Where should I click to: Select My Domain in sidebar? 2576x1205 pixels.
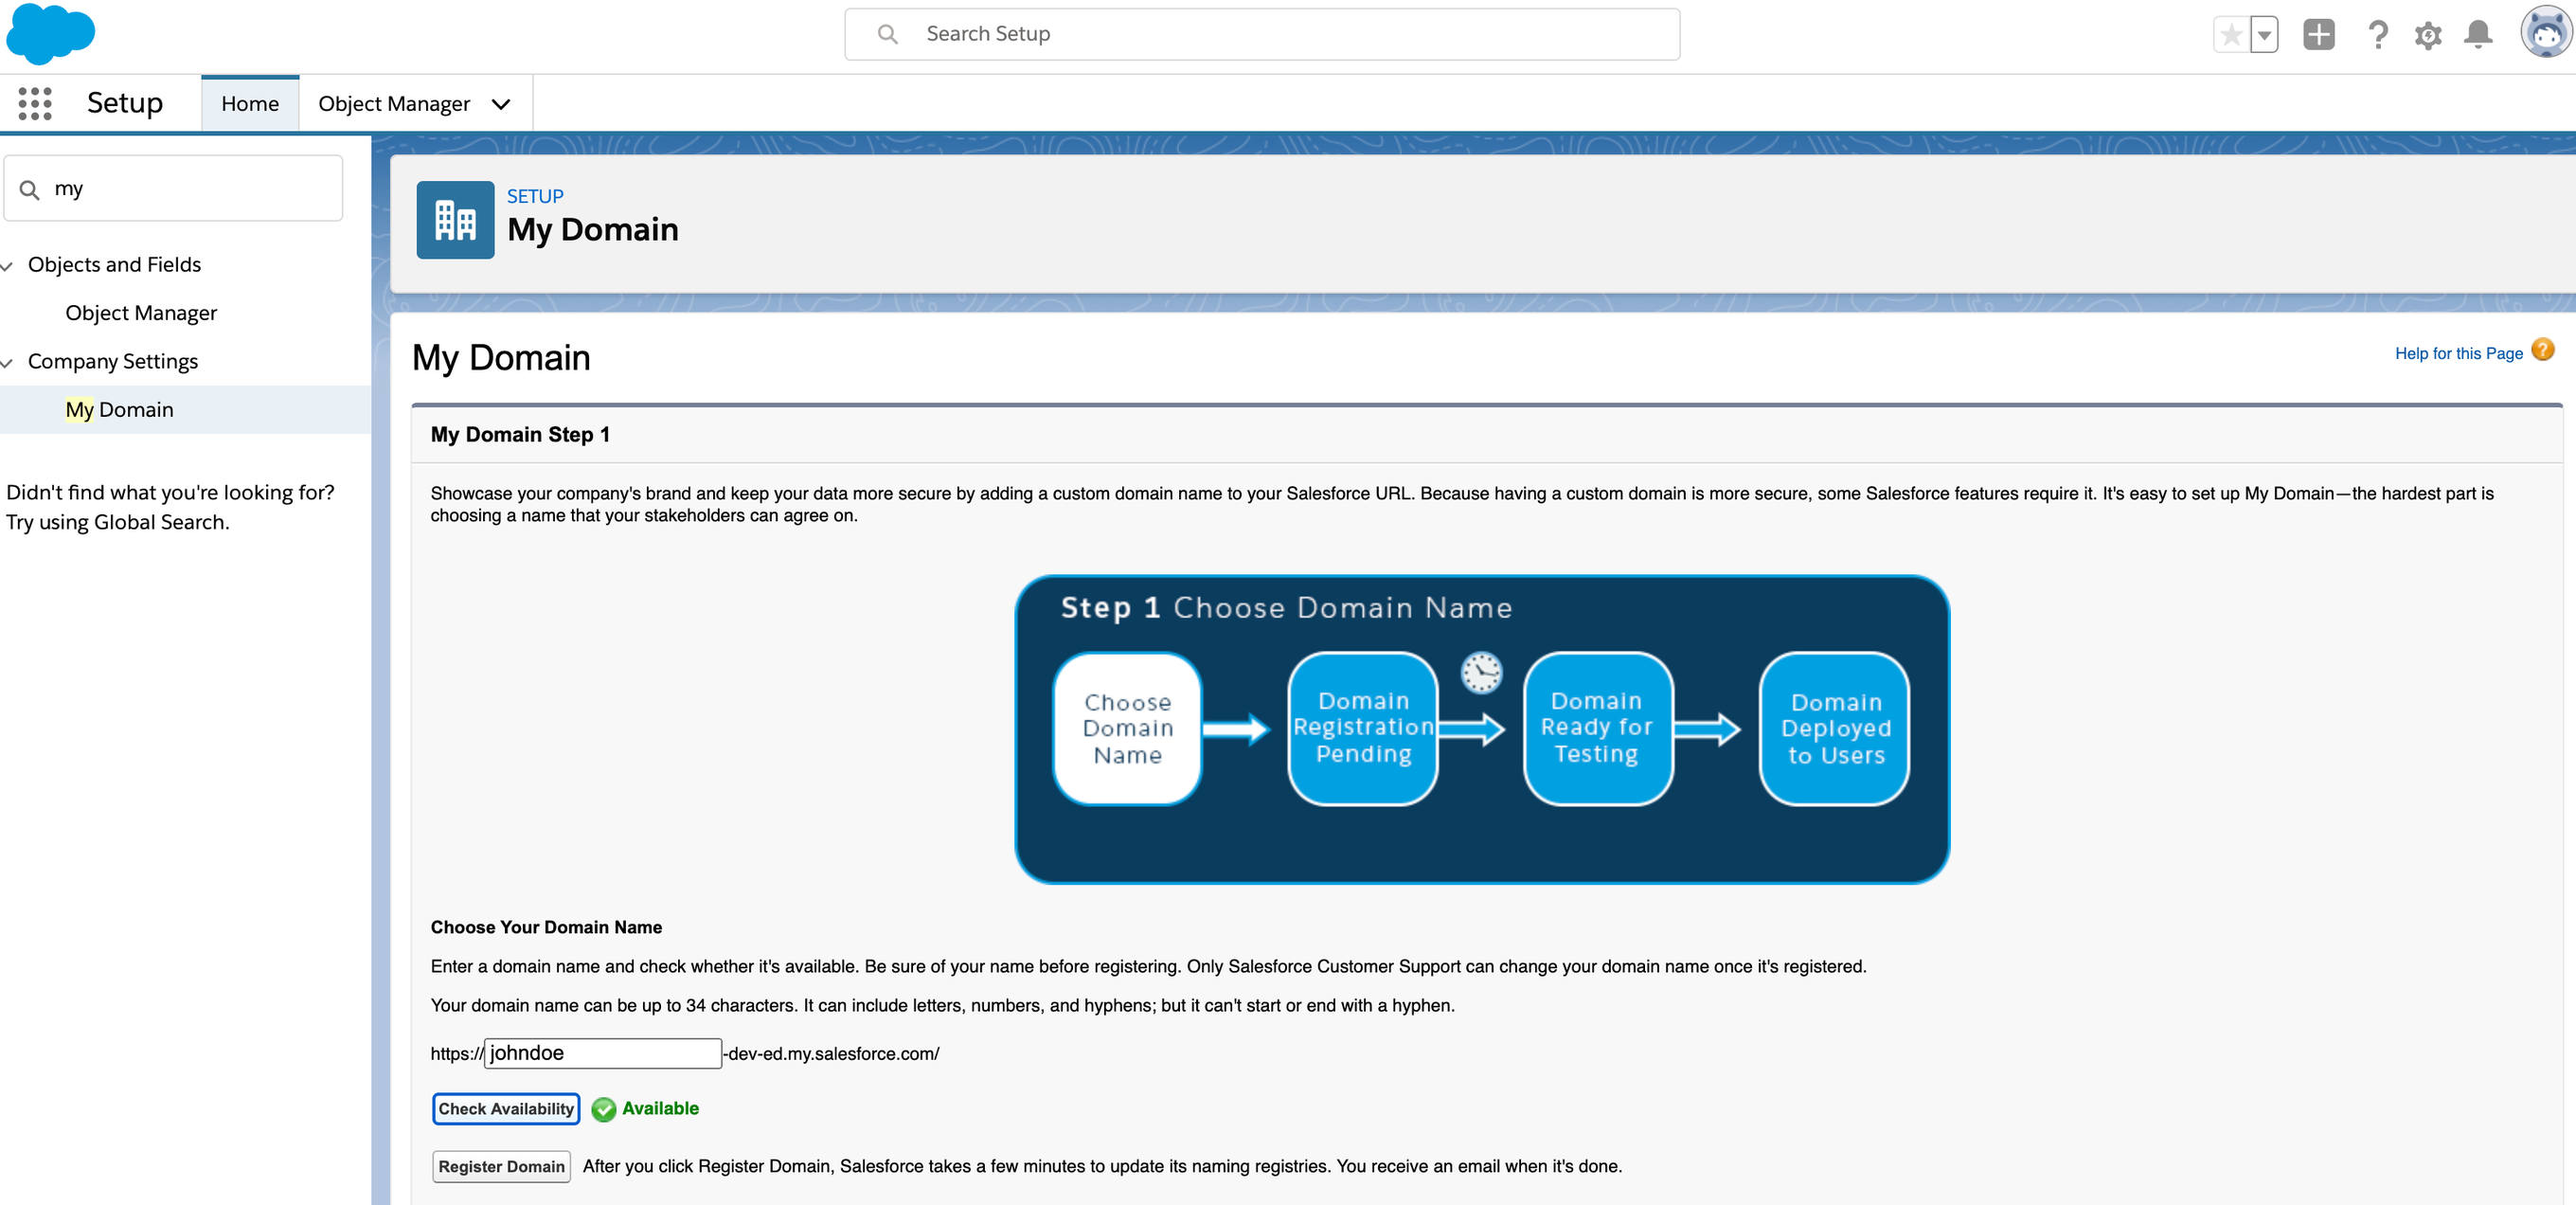click(x=119, y=410)
